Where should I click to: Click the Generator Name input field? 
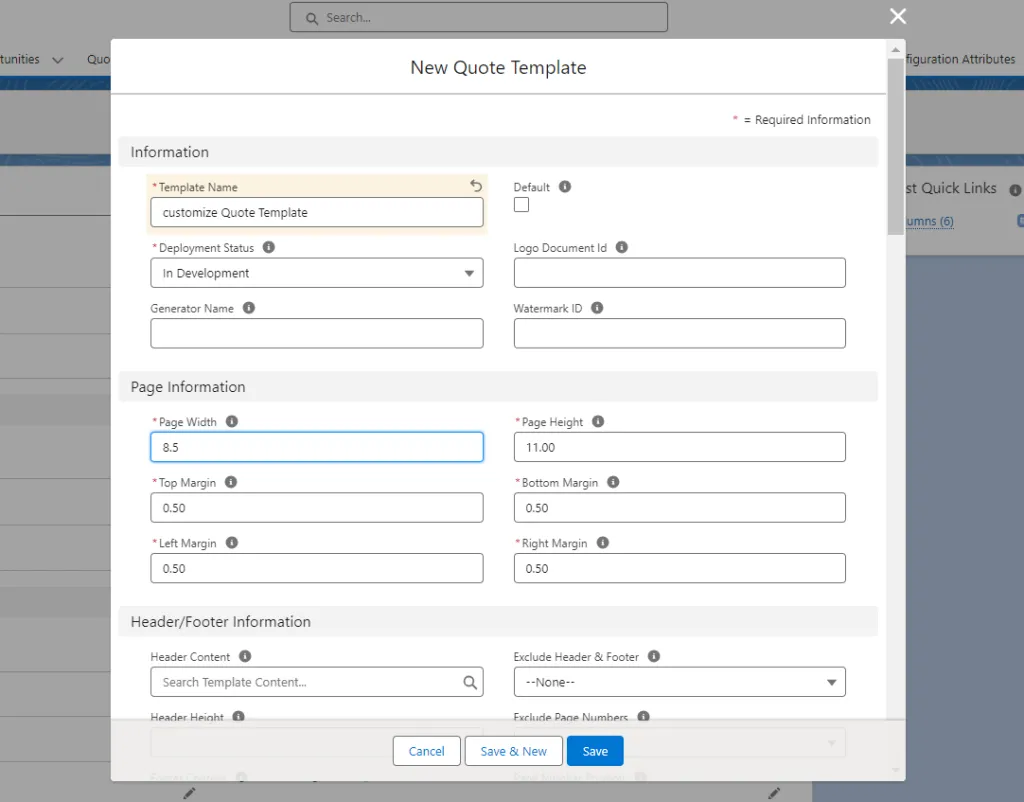317,333
